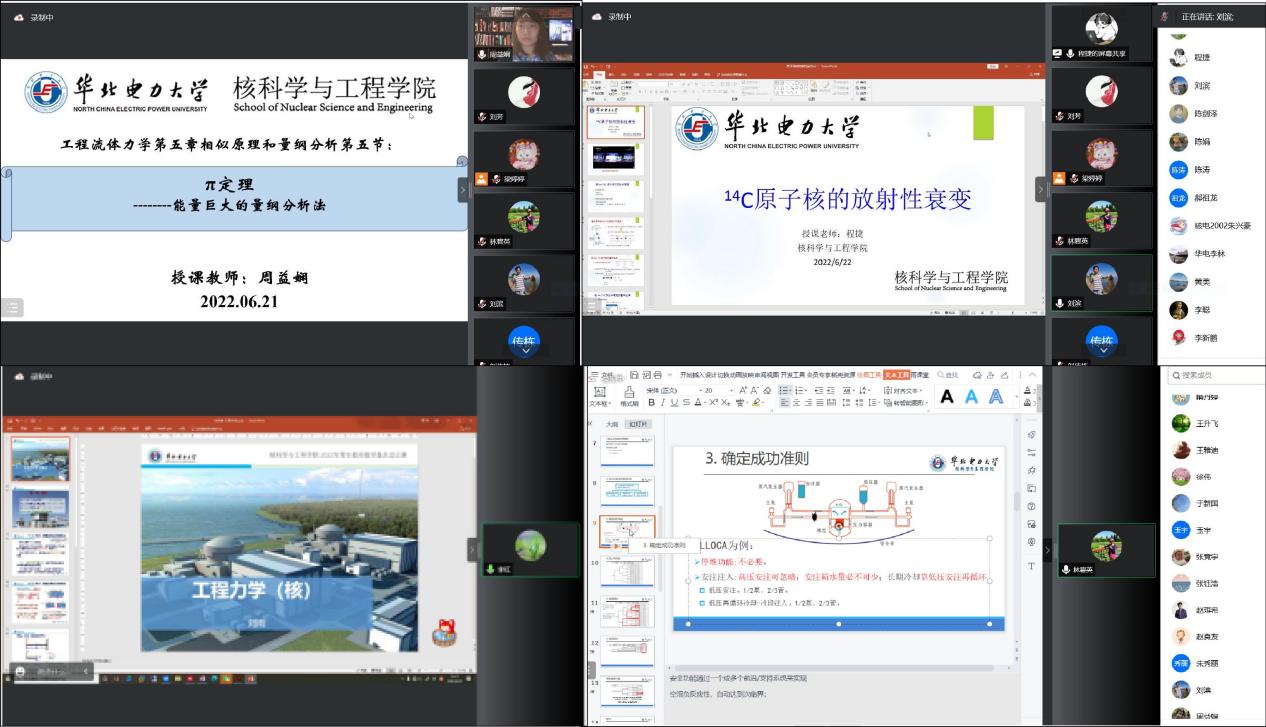Toggle Underline formatting in the WPS ribbon

(x=675, y=403)
